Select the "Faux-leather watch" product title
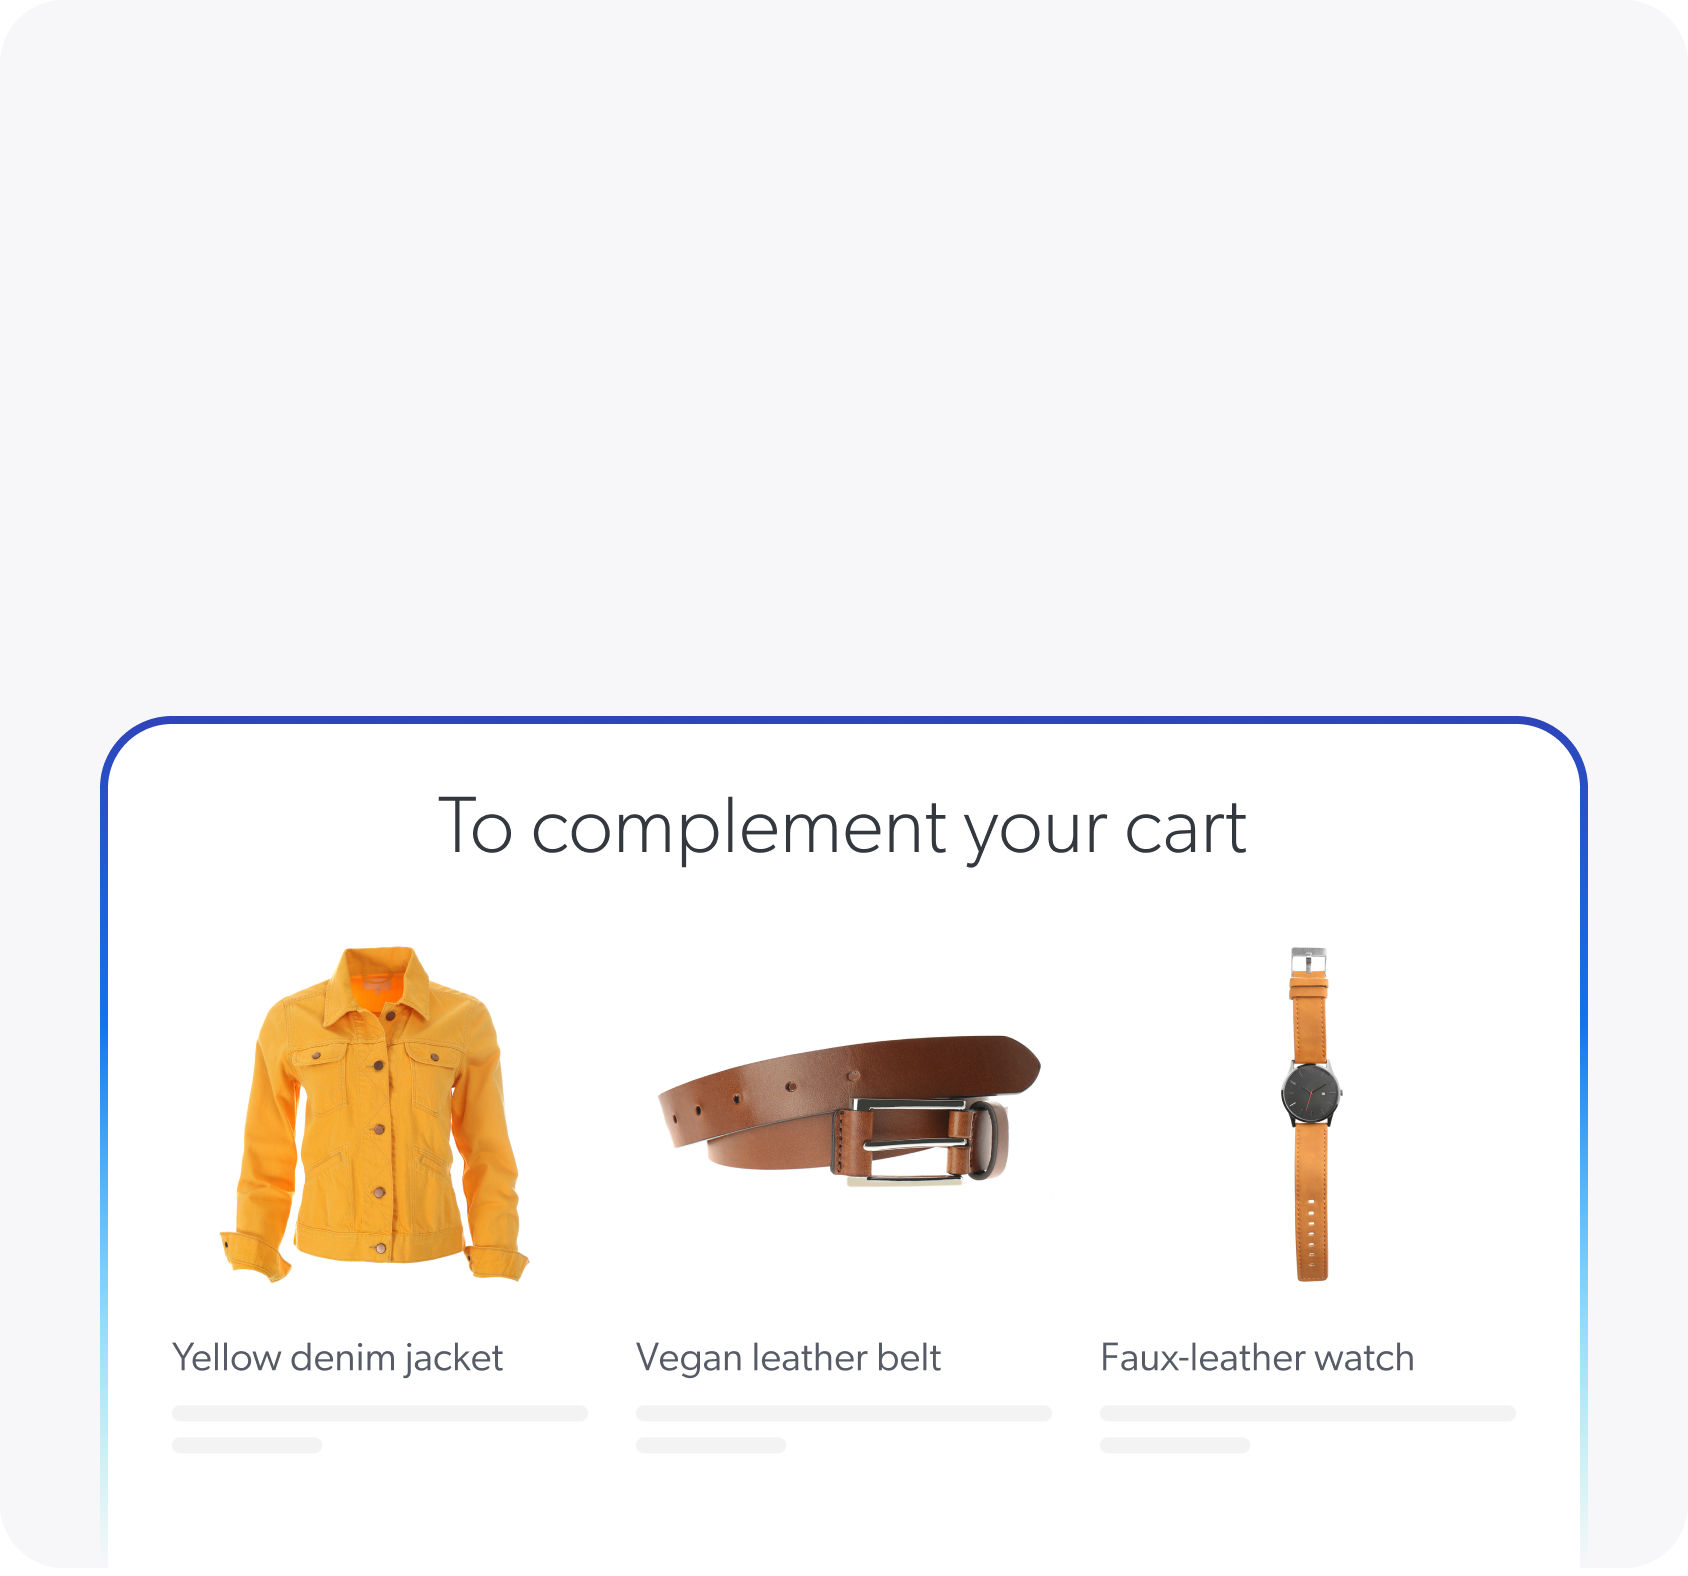1688x1576 pixels. (1257, 1358)
